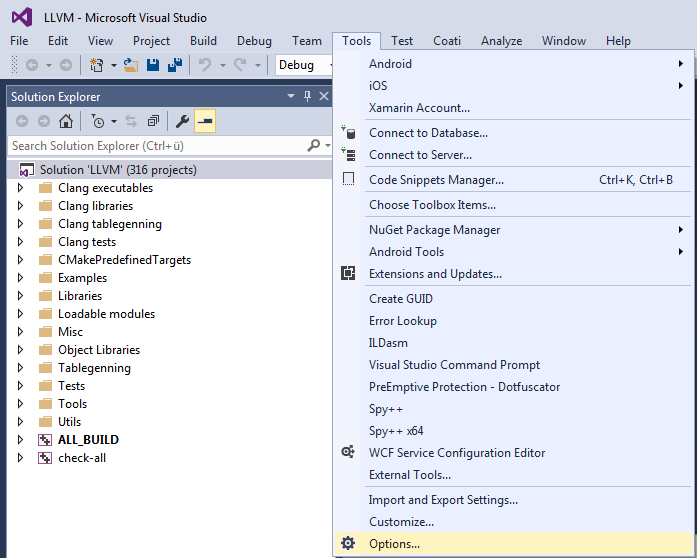Expand the Clang libraries folder
Image resolution: width=697 pixels, height=558 pixels.
[20, 206]
